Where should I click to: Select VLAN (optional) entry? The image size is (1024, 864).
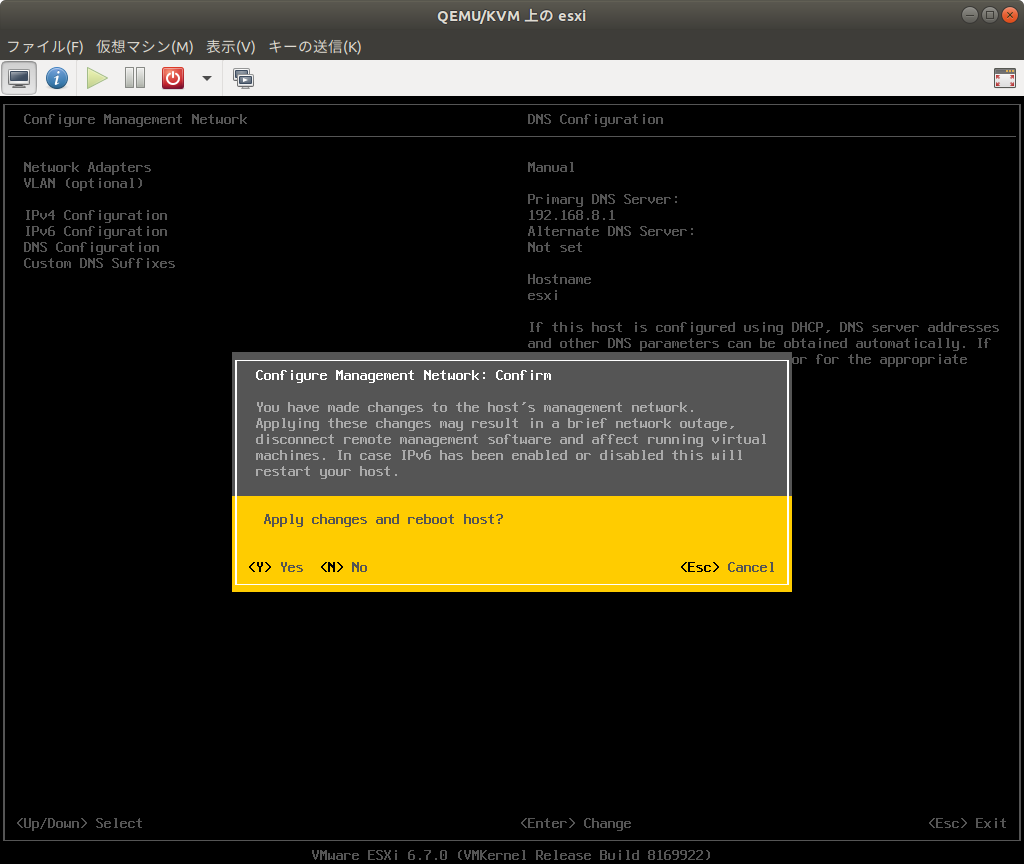84,184
